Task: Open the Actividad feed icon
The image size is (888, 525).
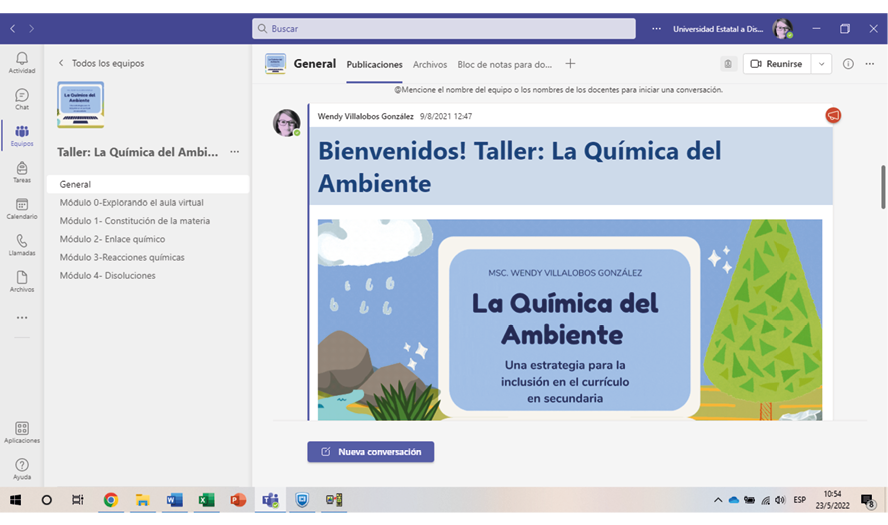Action: (x=21, y=62)
